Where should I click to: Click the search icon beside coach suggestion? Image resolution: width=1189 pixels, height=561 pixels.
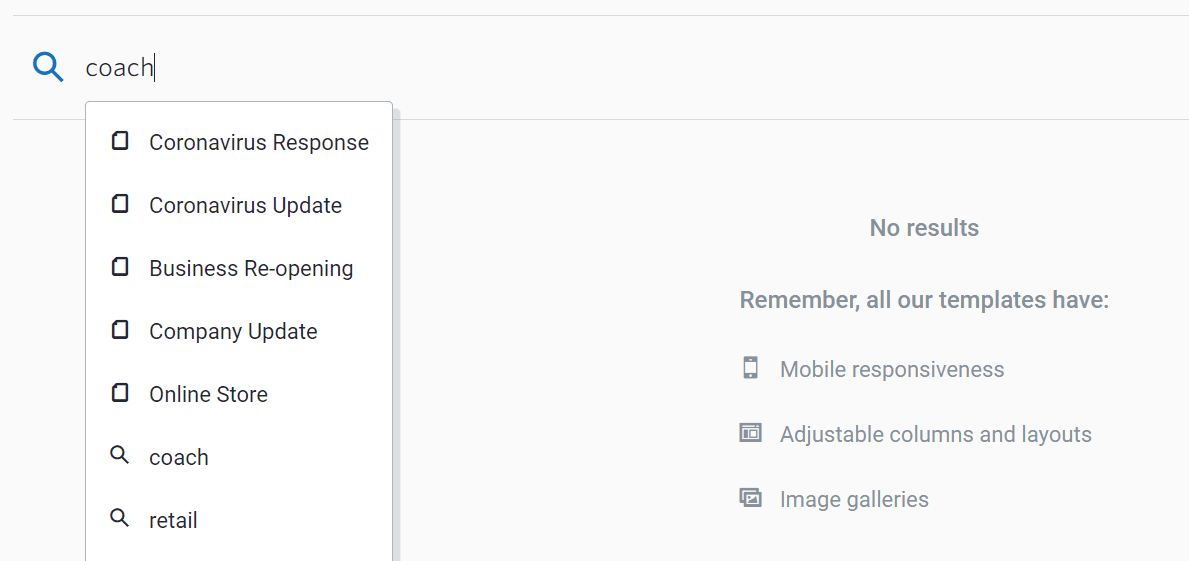pyautogui.click(x=120, y=456)
